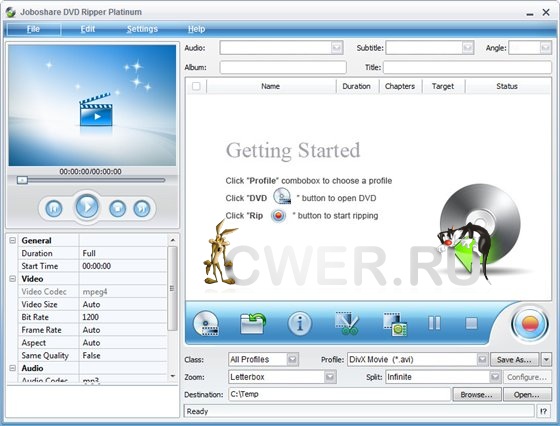
Task: Click the properties scroll up arrow
Action: pos(172,240)
